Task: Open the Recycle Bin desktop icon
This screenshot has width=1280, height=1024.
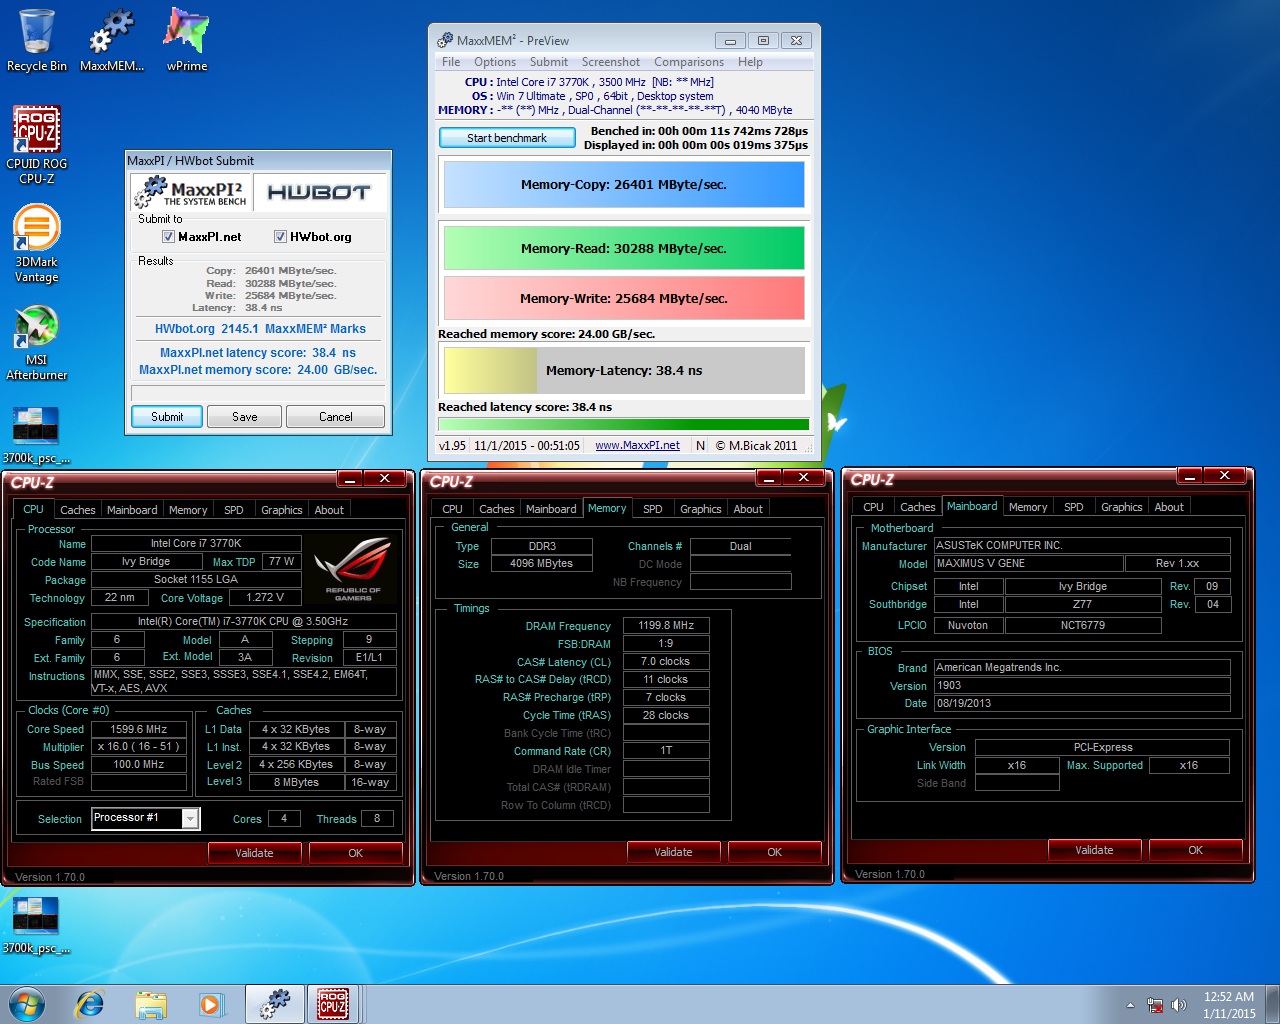Action: (36, 40)
